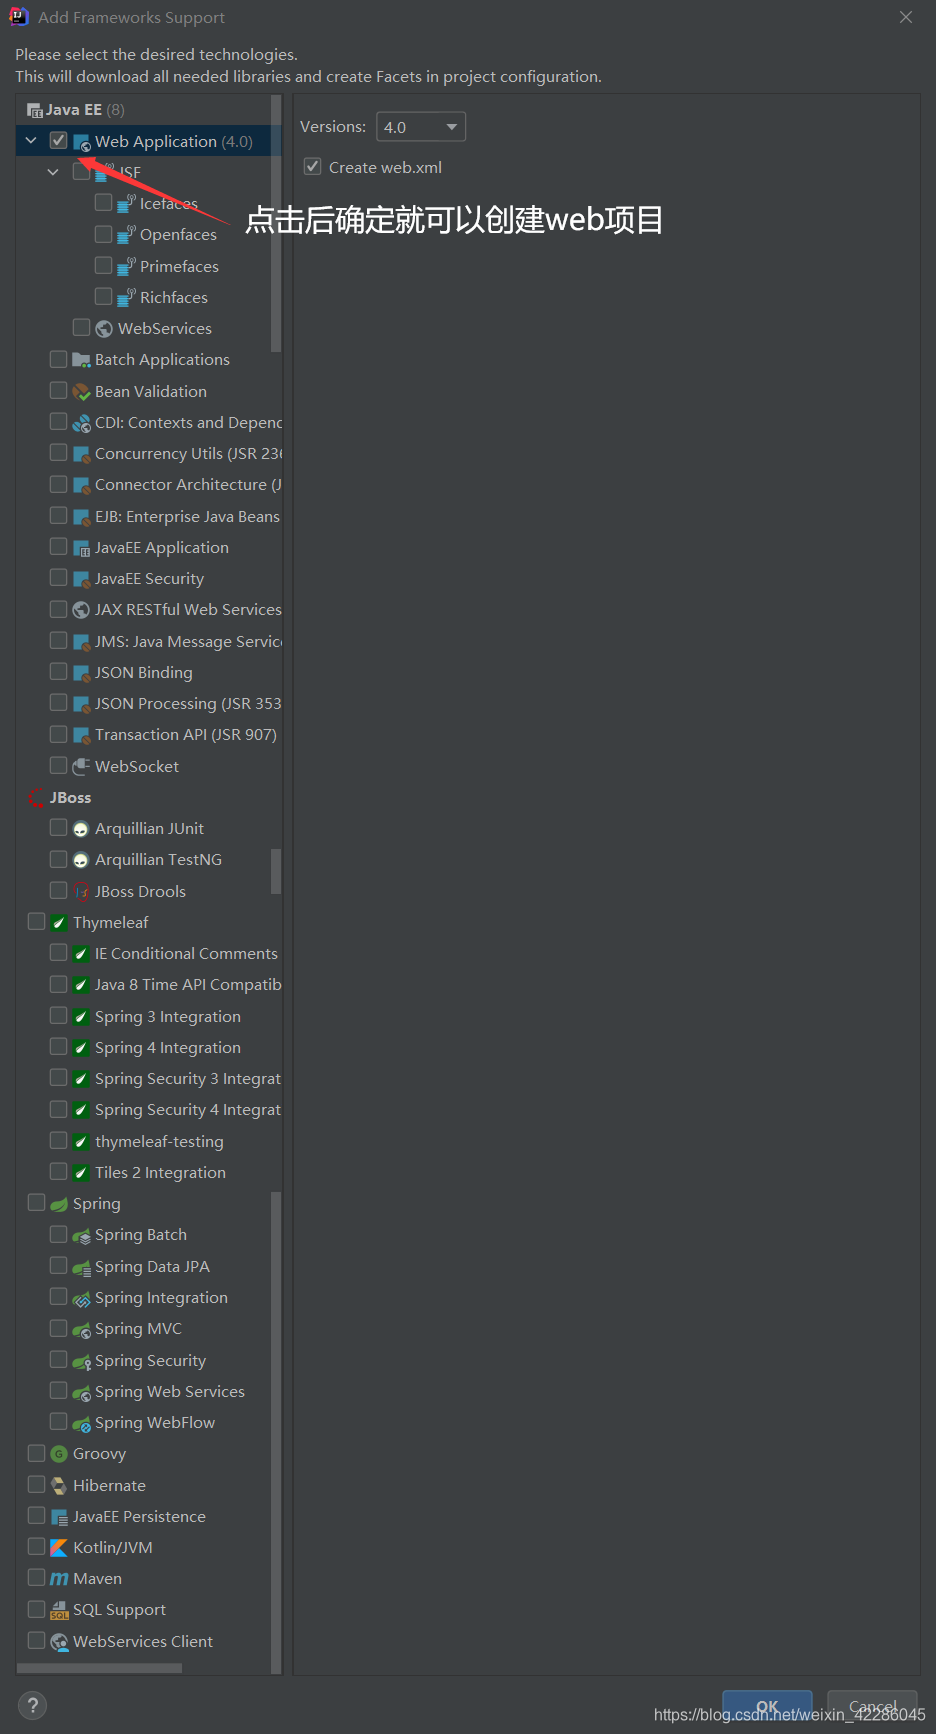Select Richfaces in the tree

[x=174, y=298]
